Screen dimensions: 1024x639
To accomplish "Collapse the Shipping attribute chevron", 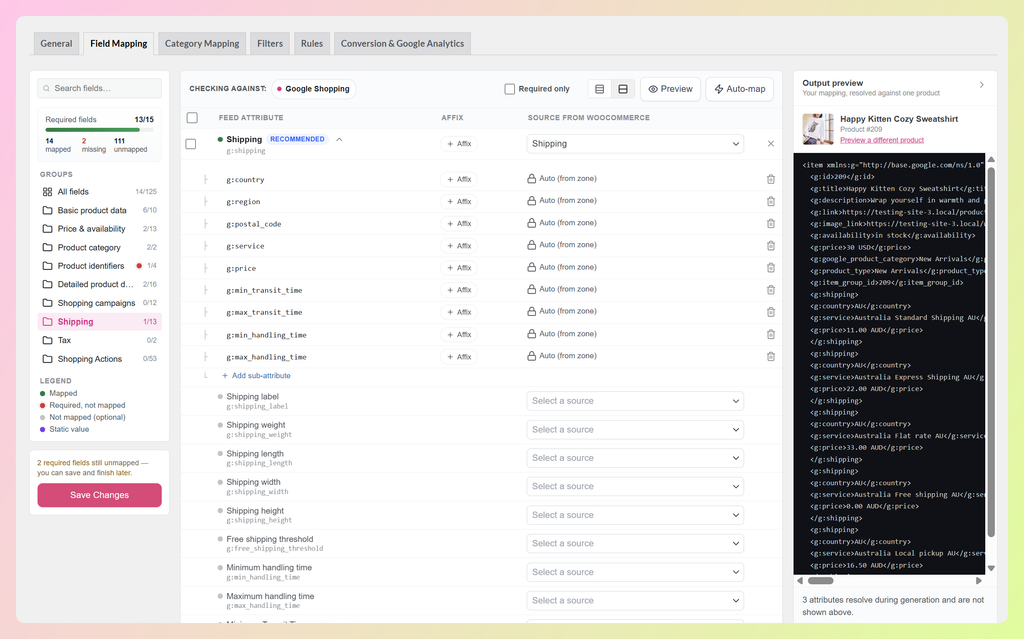I will pyautogui.click(x=339, y=139).
